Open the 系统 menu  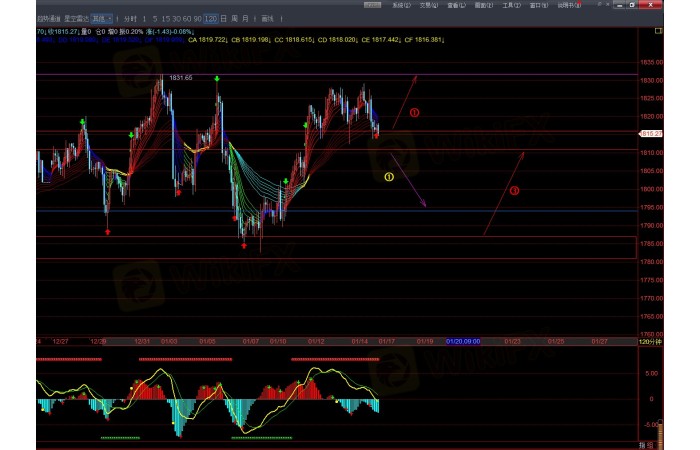[x=402, y=5]
